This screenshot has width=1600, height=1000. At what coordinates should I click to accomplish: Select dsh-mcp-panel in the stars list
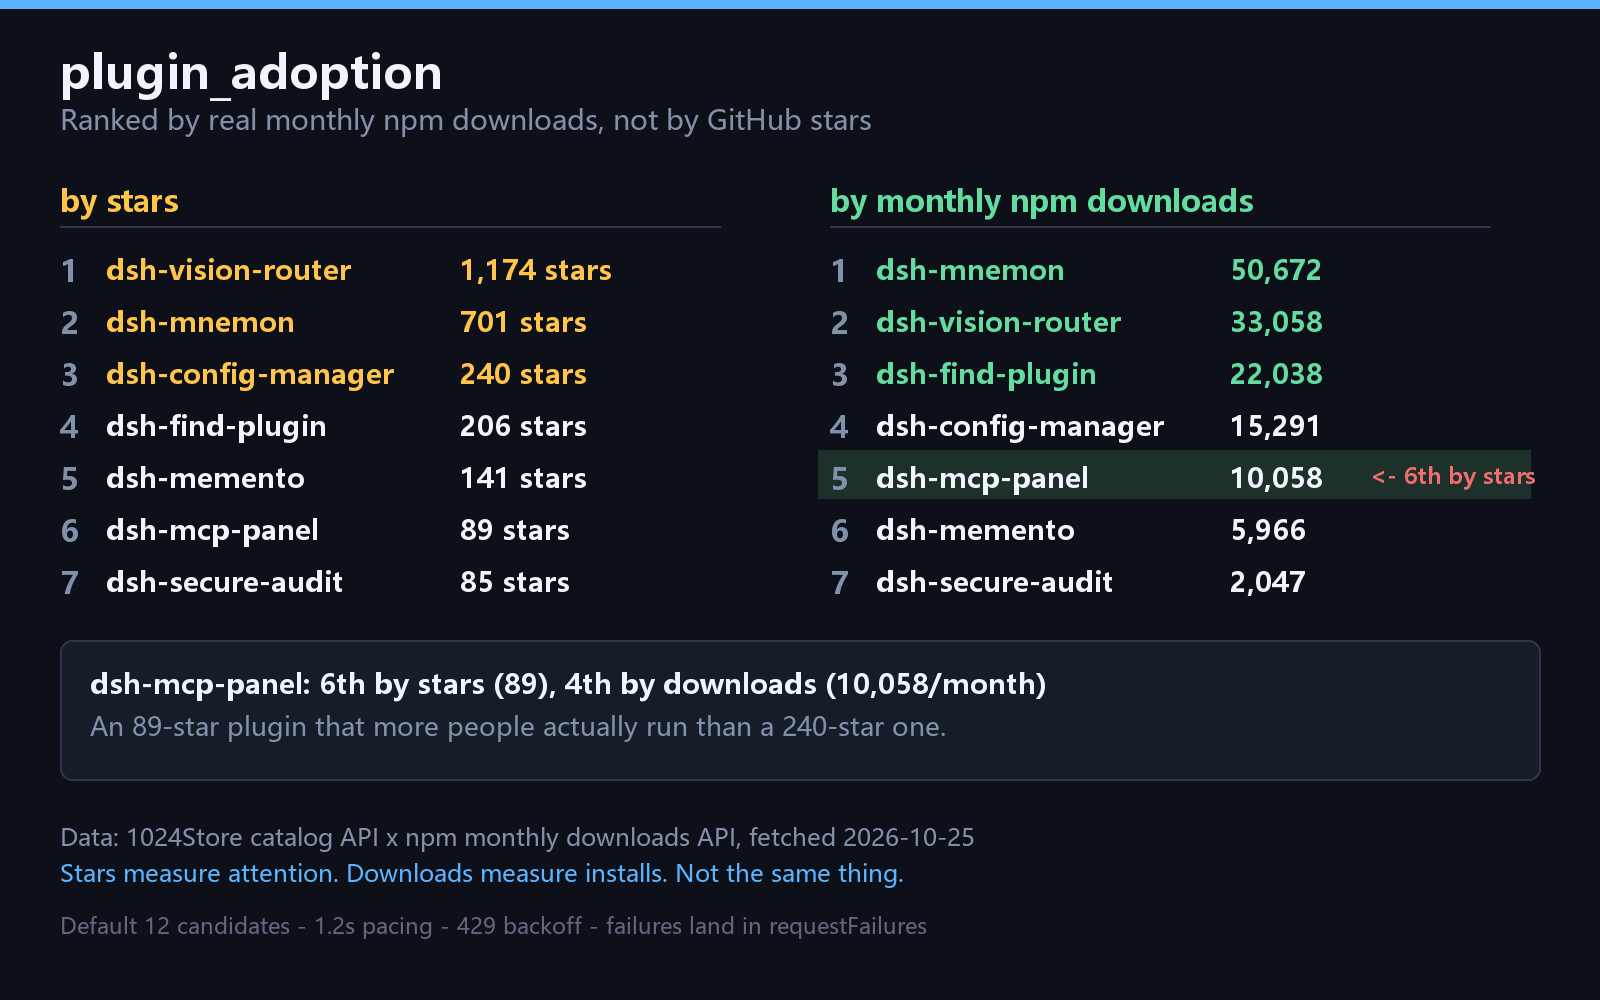click(212, 530)
